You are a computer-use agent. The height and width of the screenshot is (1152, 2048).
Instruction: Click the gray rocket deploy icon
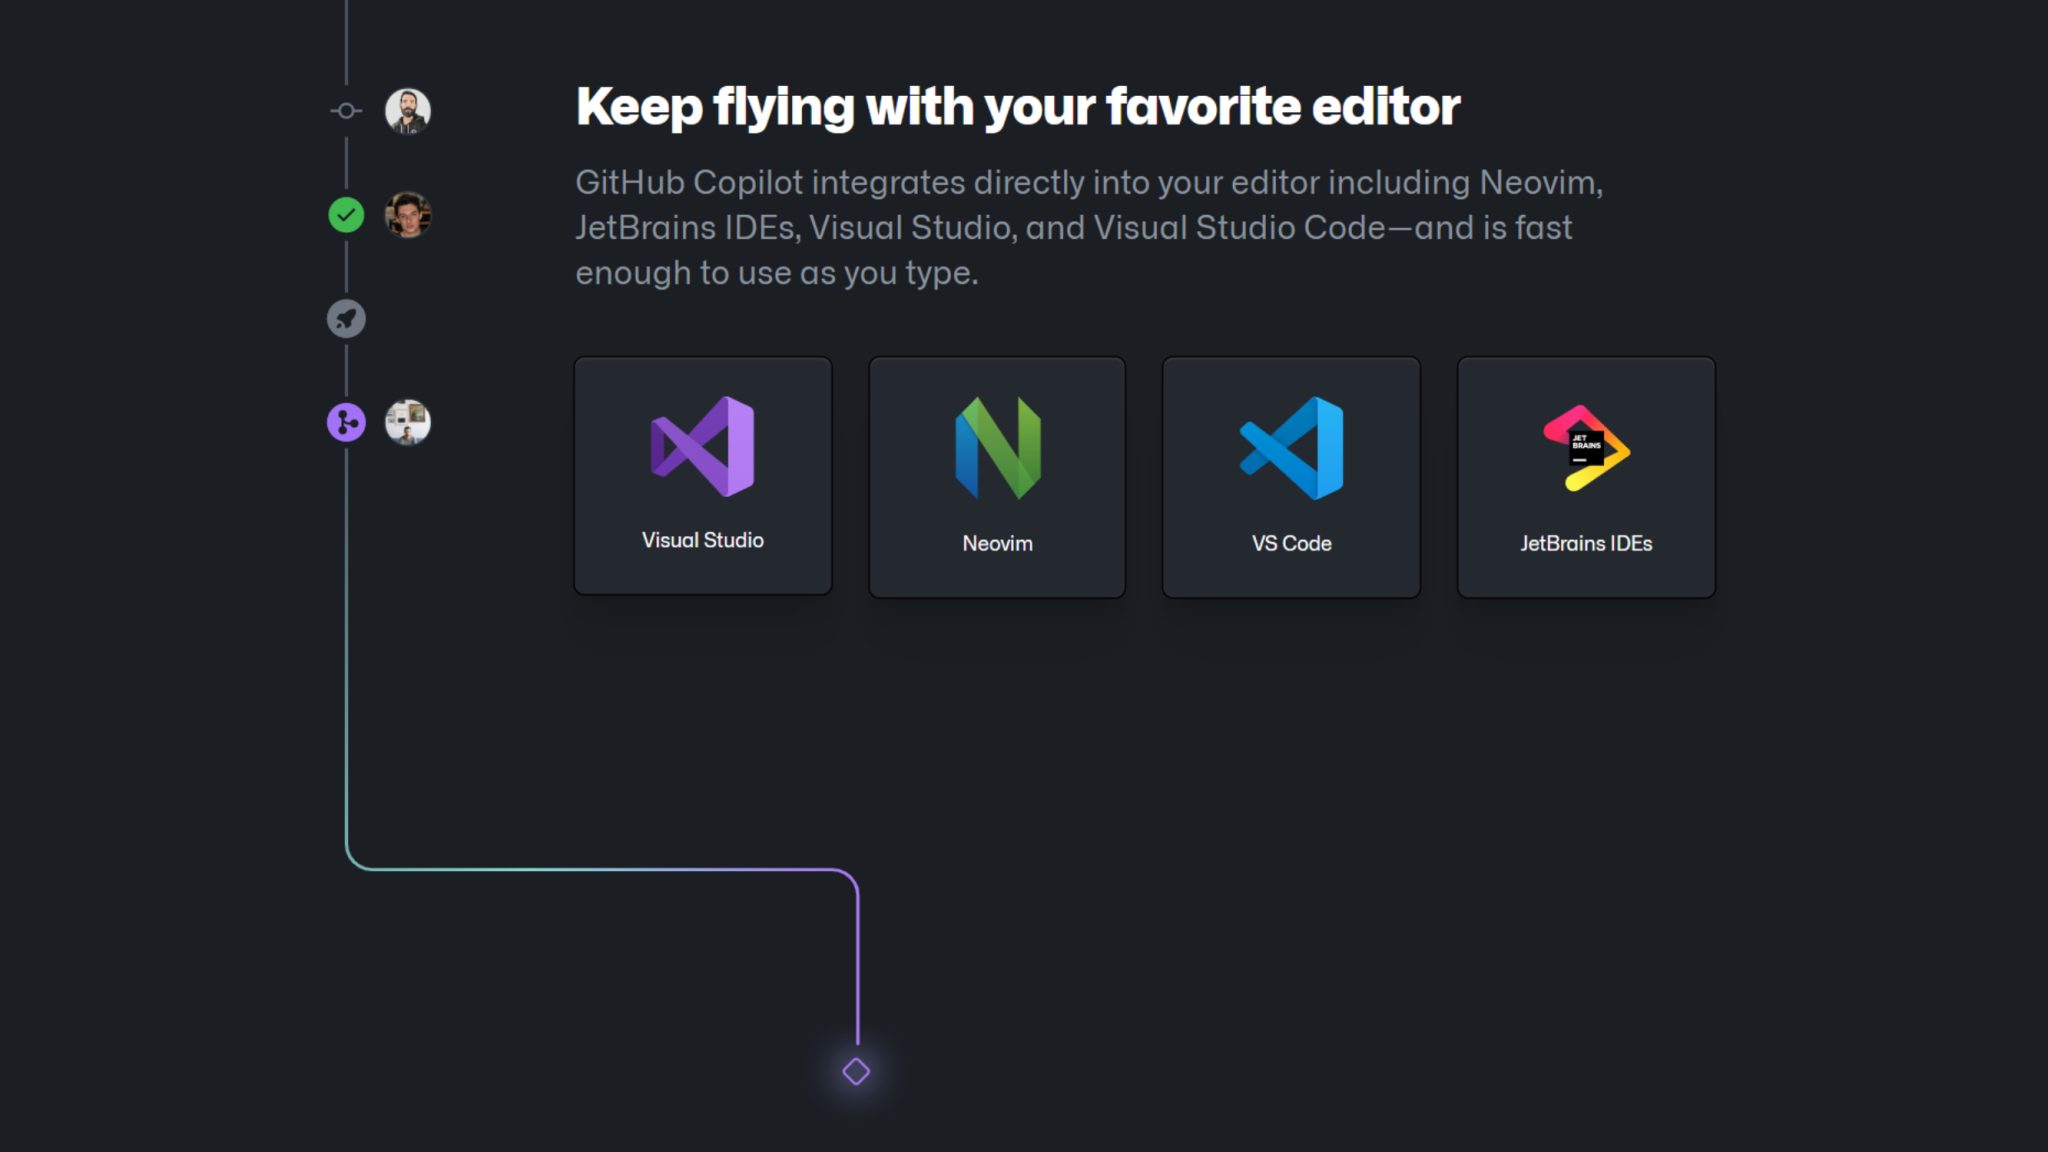click(x=346, y=319)
